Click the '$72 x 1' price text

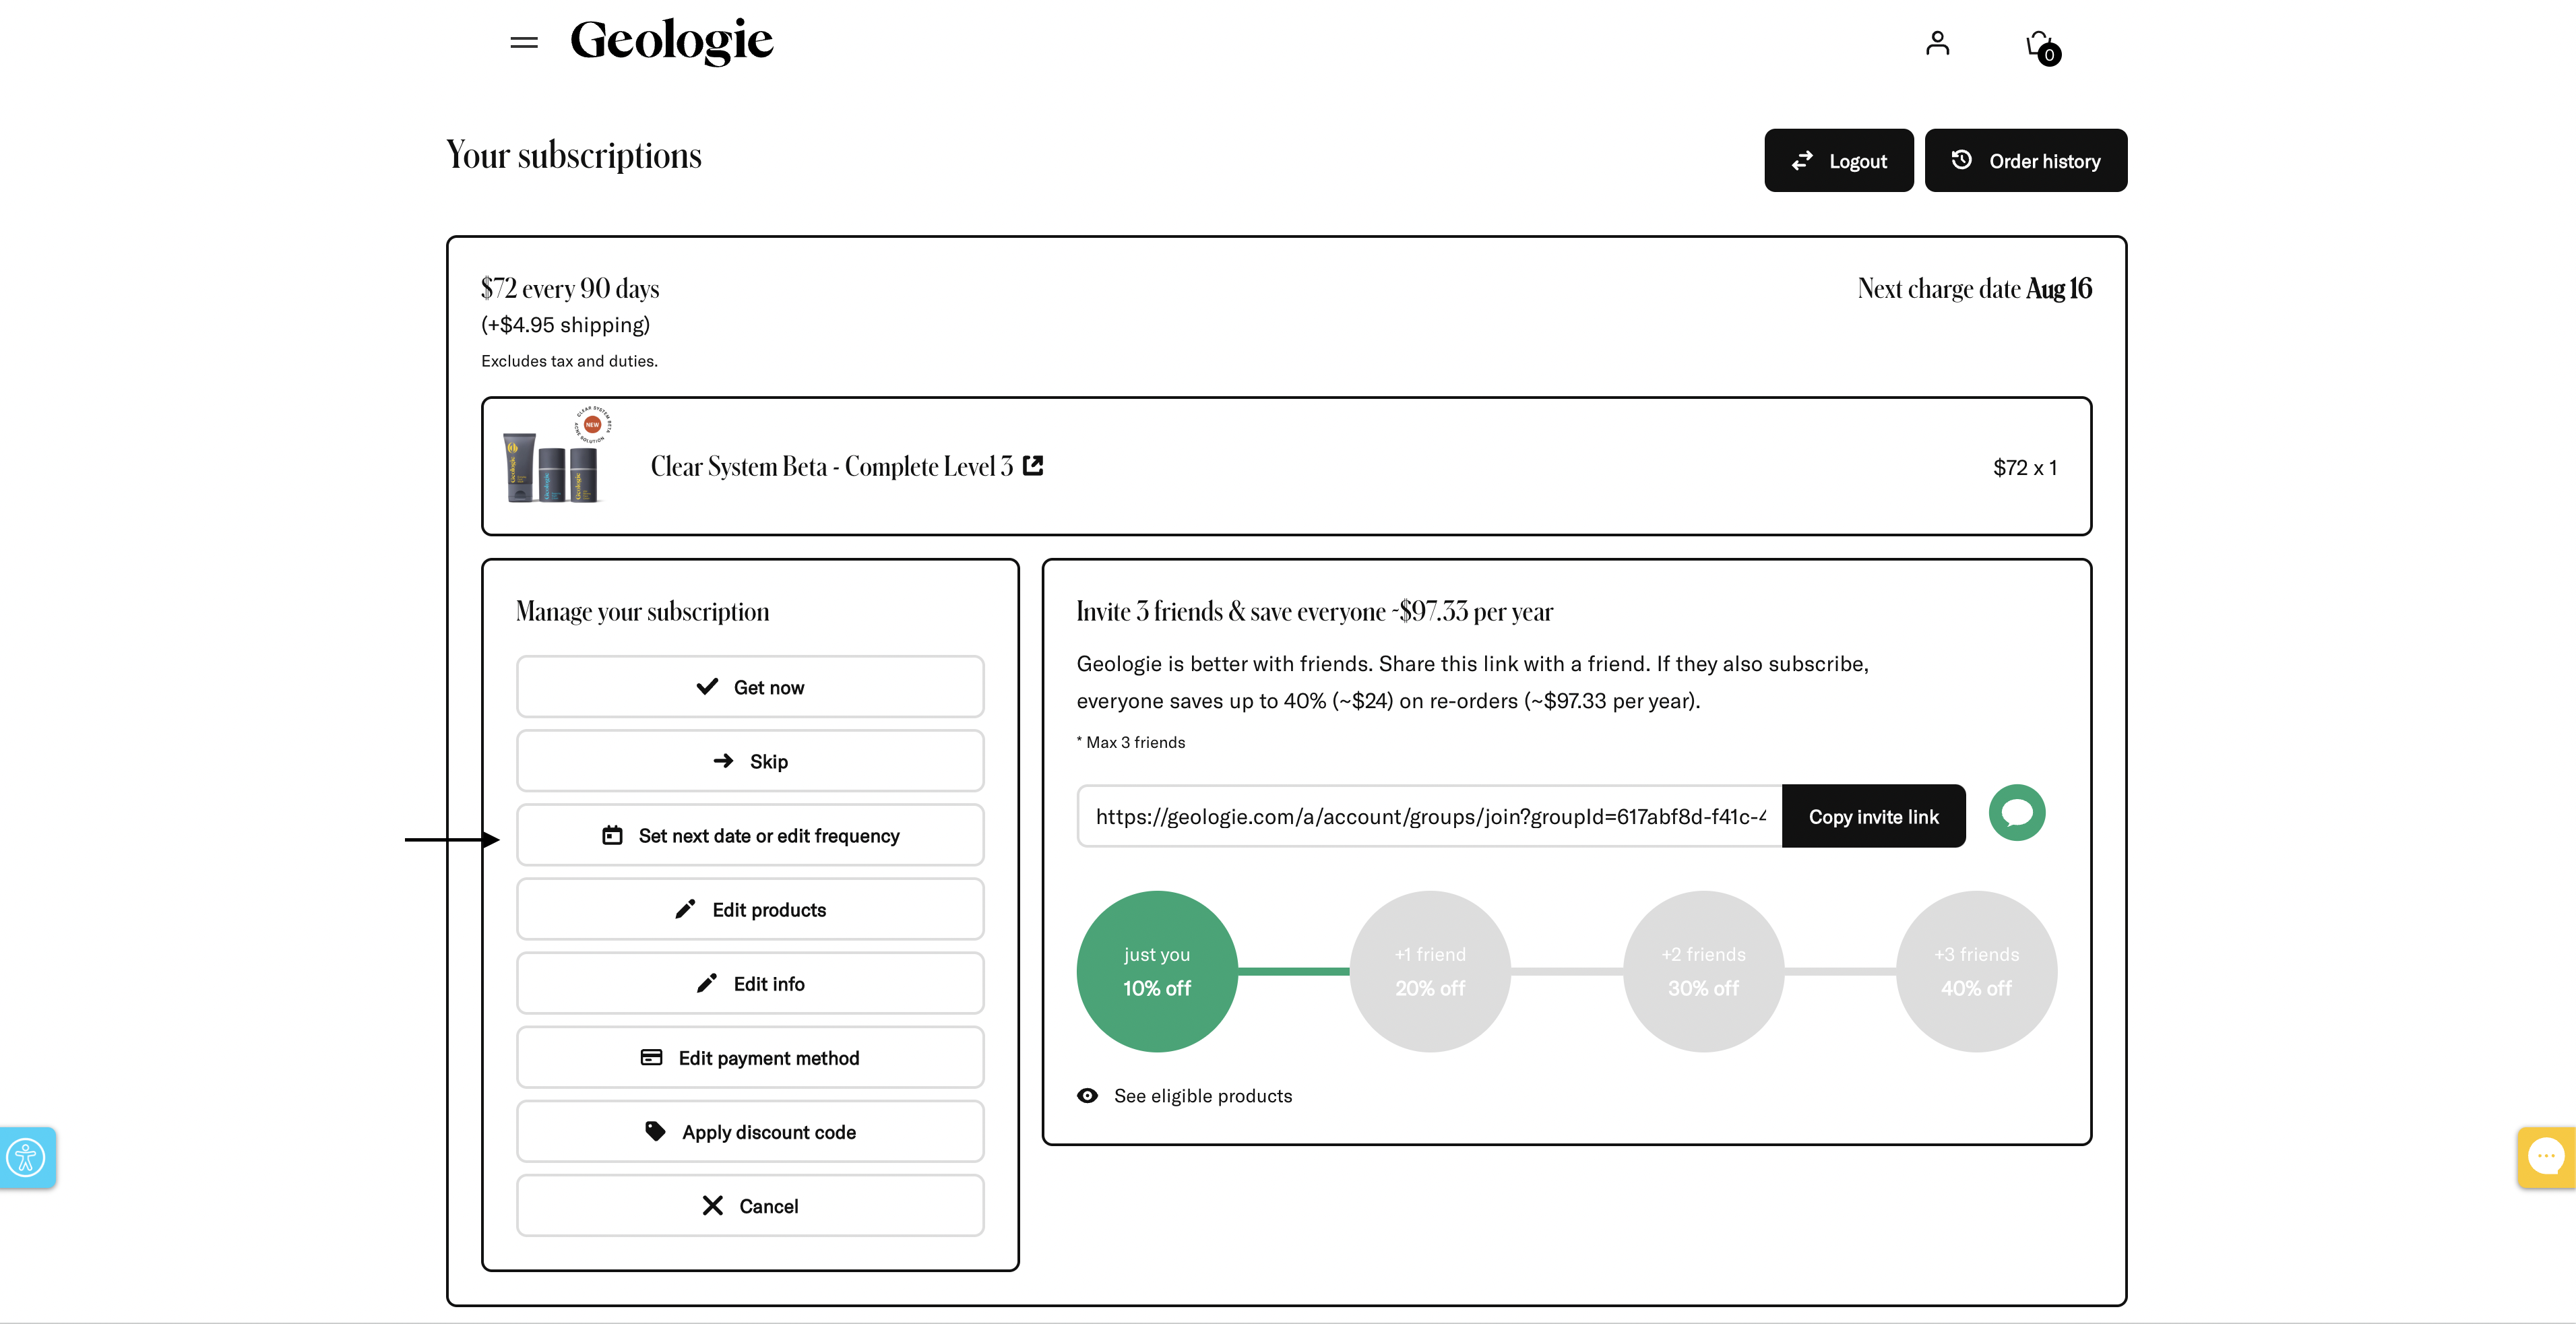click(x=2024, y=467)
